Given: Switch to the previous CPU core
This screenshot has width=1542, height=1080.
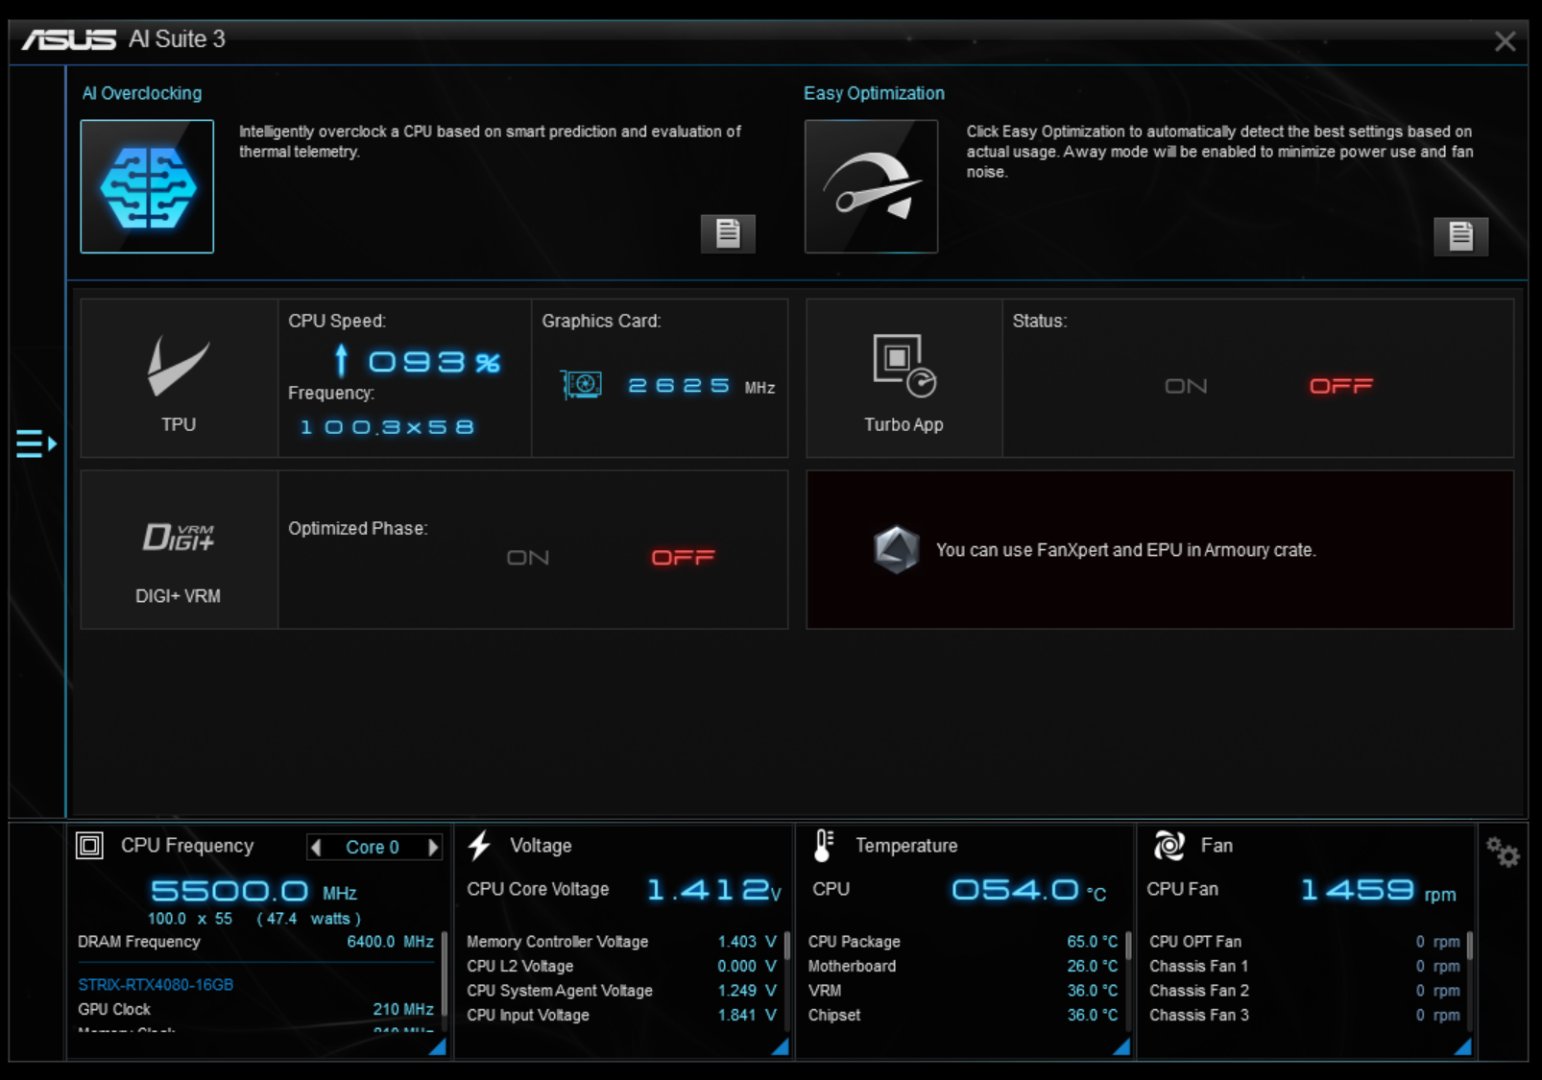Looking at the screenshot, I should point(316,848).
